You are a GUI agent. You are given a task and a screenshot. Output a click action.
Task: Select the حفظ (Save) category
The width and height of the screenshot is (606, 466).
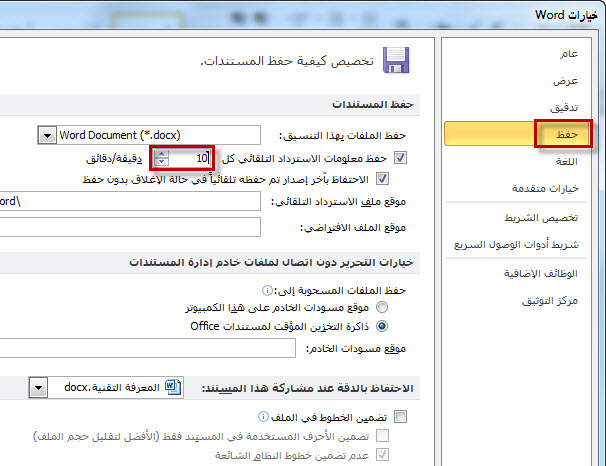[x=517, y=134]
